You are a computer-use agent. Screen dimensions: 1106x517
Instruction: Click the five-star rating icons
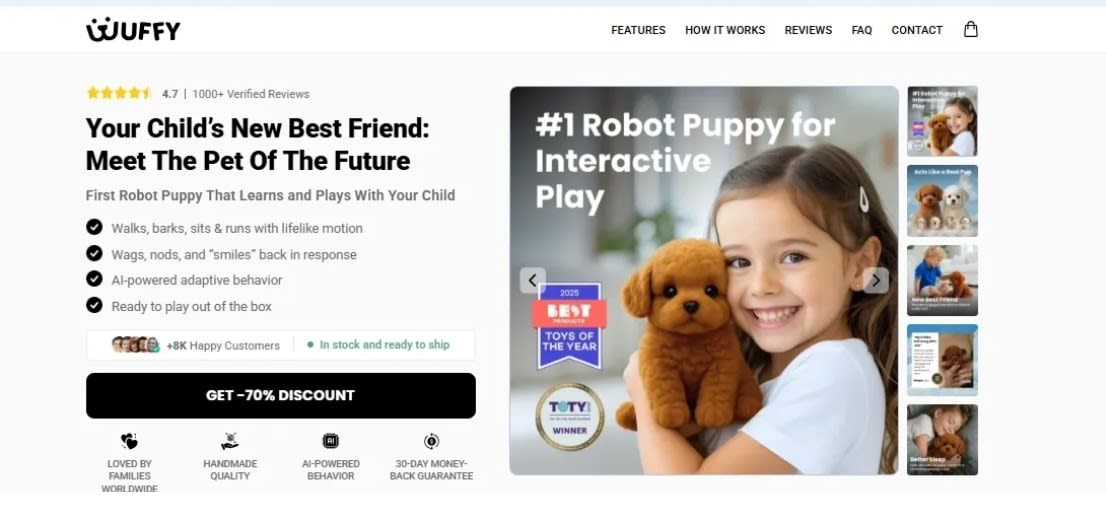click(x=119, y=93)
